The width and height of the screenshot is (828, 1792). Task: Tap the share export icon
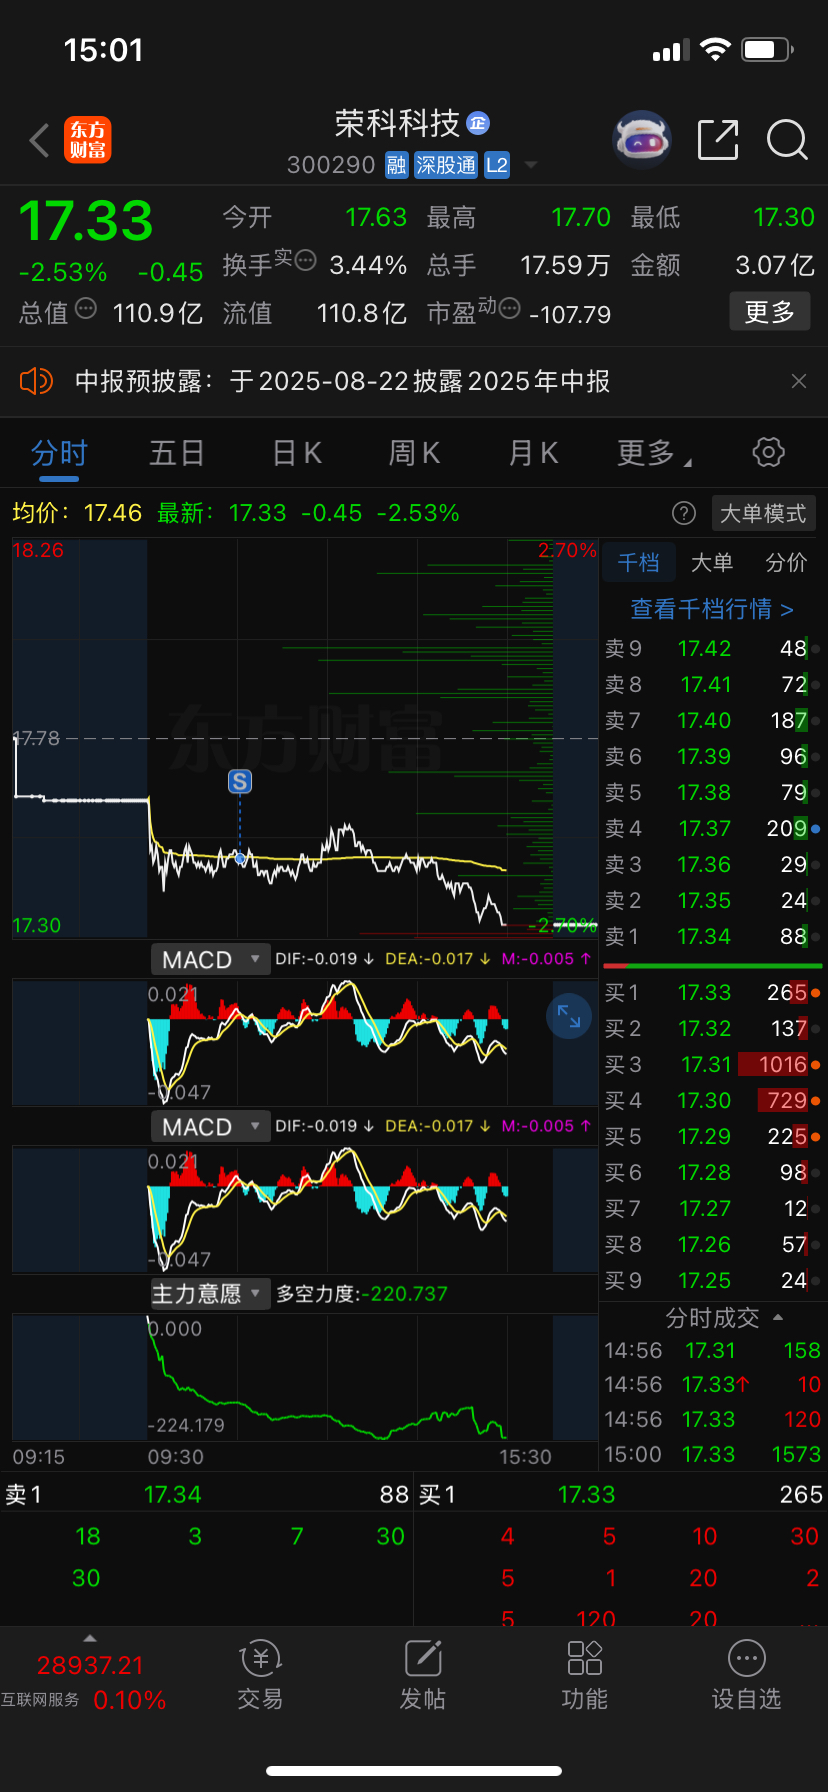tap(718, 140)
